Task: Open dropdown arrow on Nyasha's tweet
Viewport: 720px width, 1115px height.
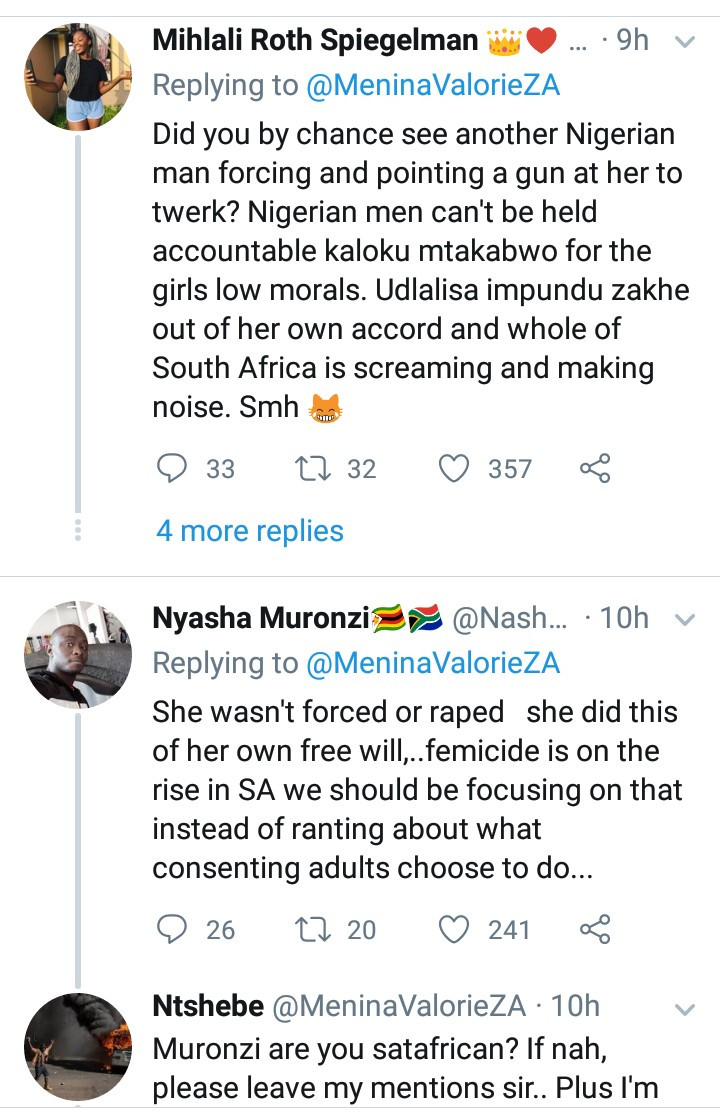Action: (685, 621)
